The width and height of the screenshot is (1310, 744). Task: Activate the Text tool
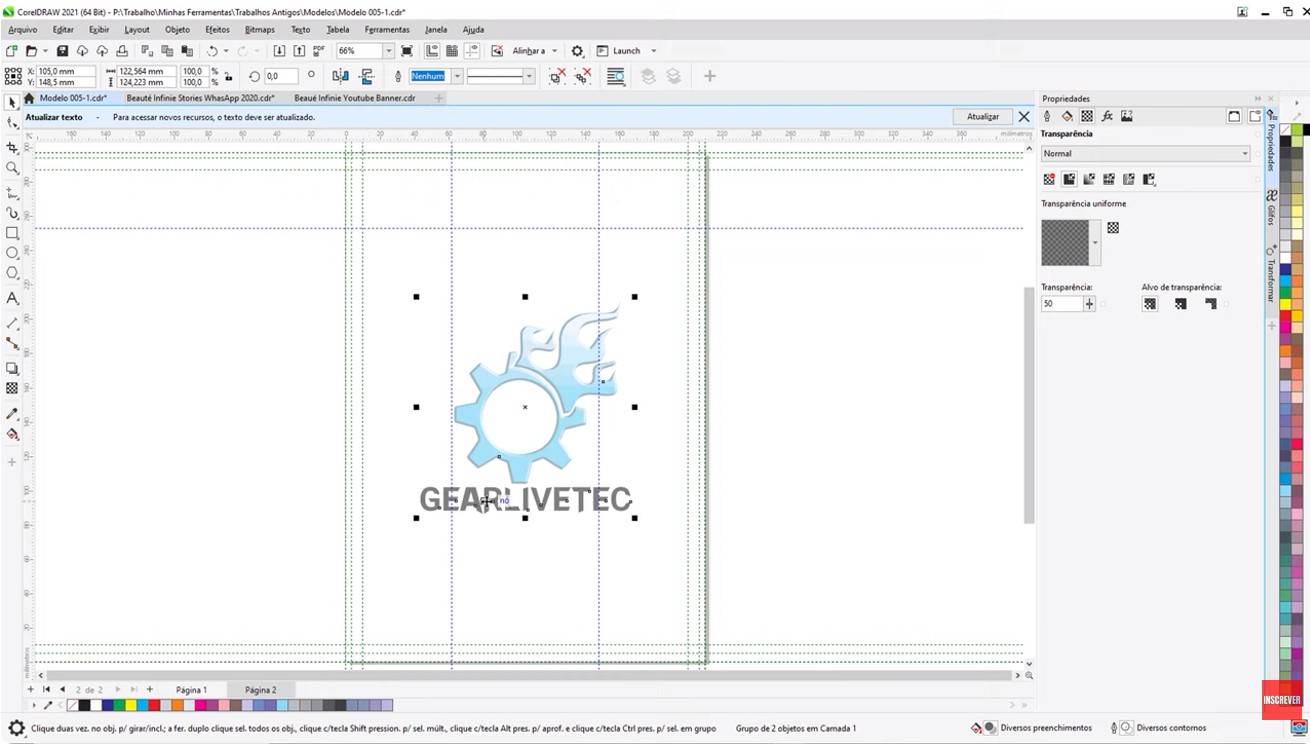(x=12, y=298)
